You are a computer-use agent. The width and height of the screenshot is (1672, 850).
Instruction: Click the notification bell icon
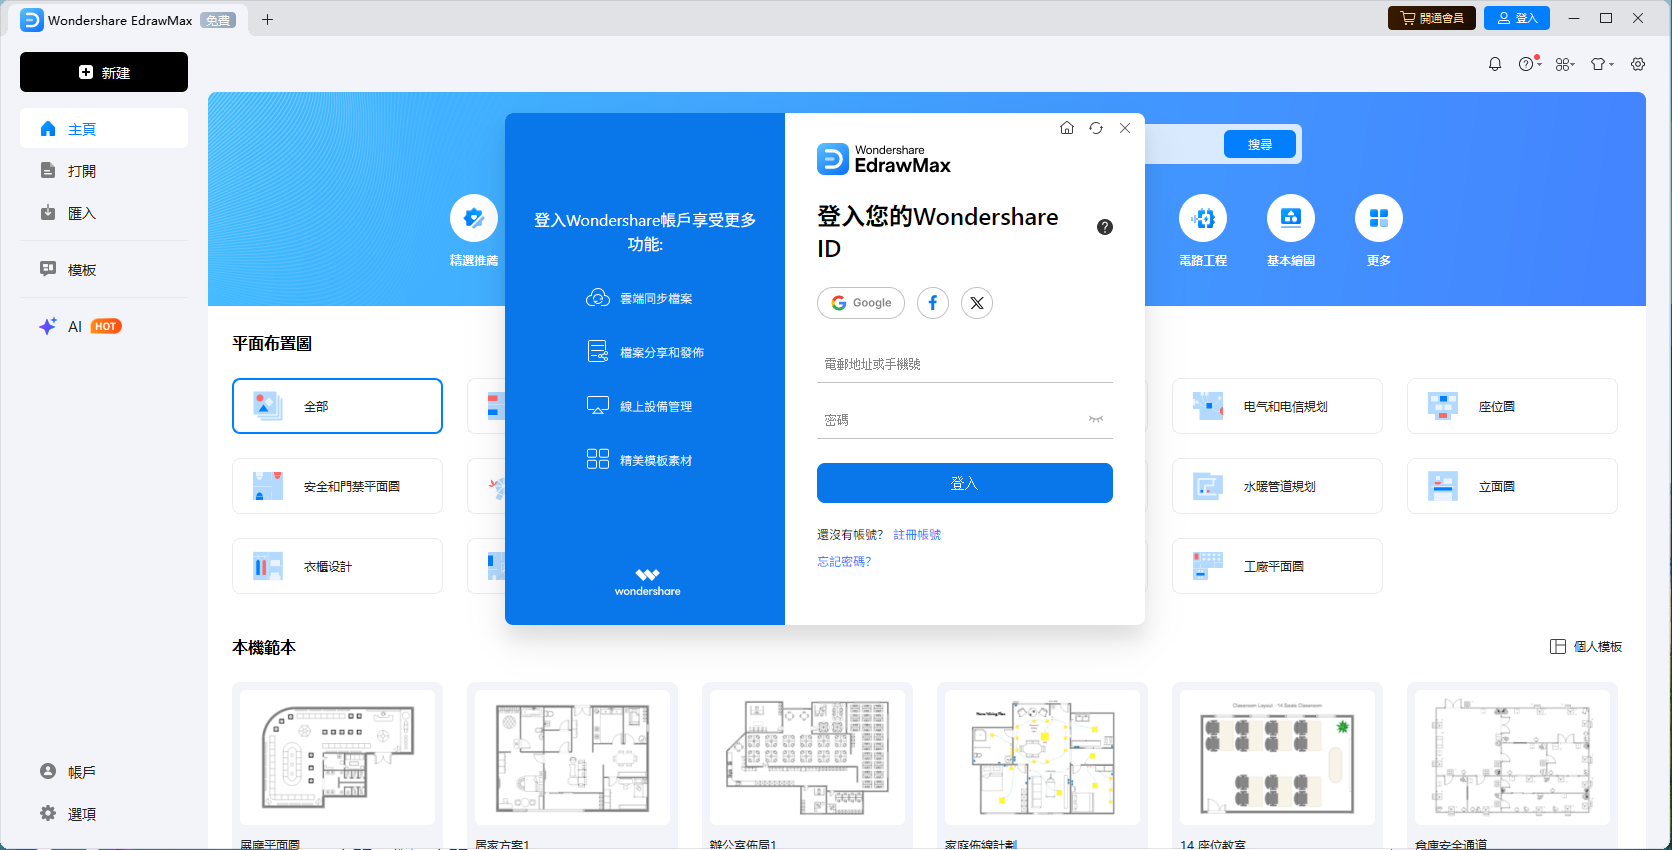(x=1495, y=64)
